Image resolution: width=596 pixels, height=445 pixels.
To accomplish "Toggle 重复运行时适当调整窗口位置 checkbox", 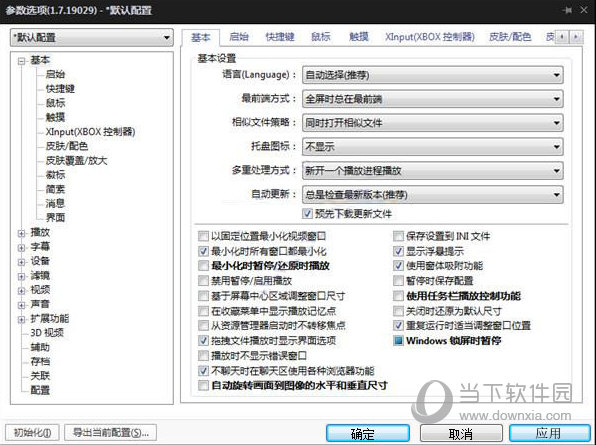I will [x=398, y=325].
